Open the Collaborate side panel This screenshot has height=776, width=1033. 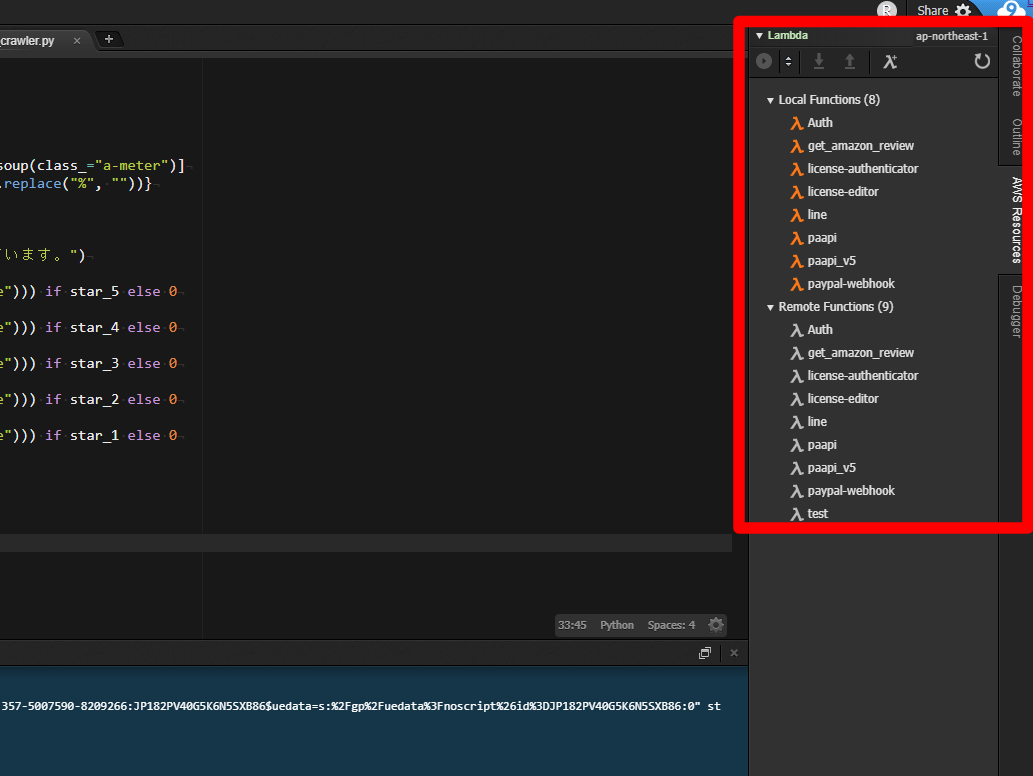point(1017,66)
